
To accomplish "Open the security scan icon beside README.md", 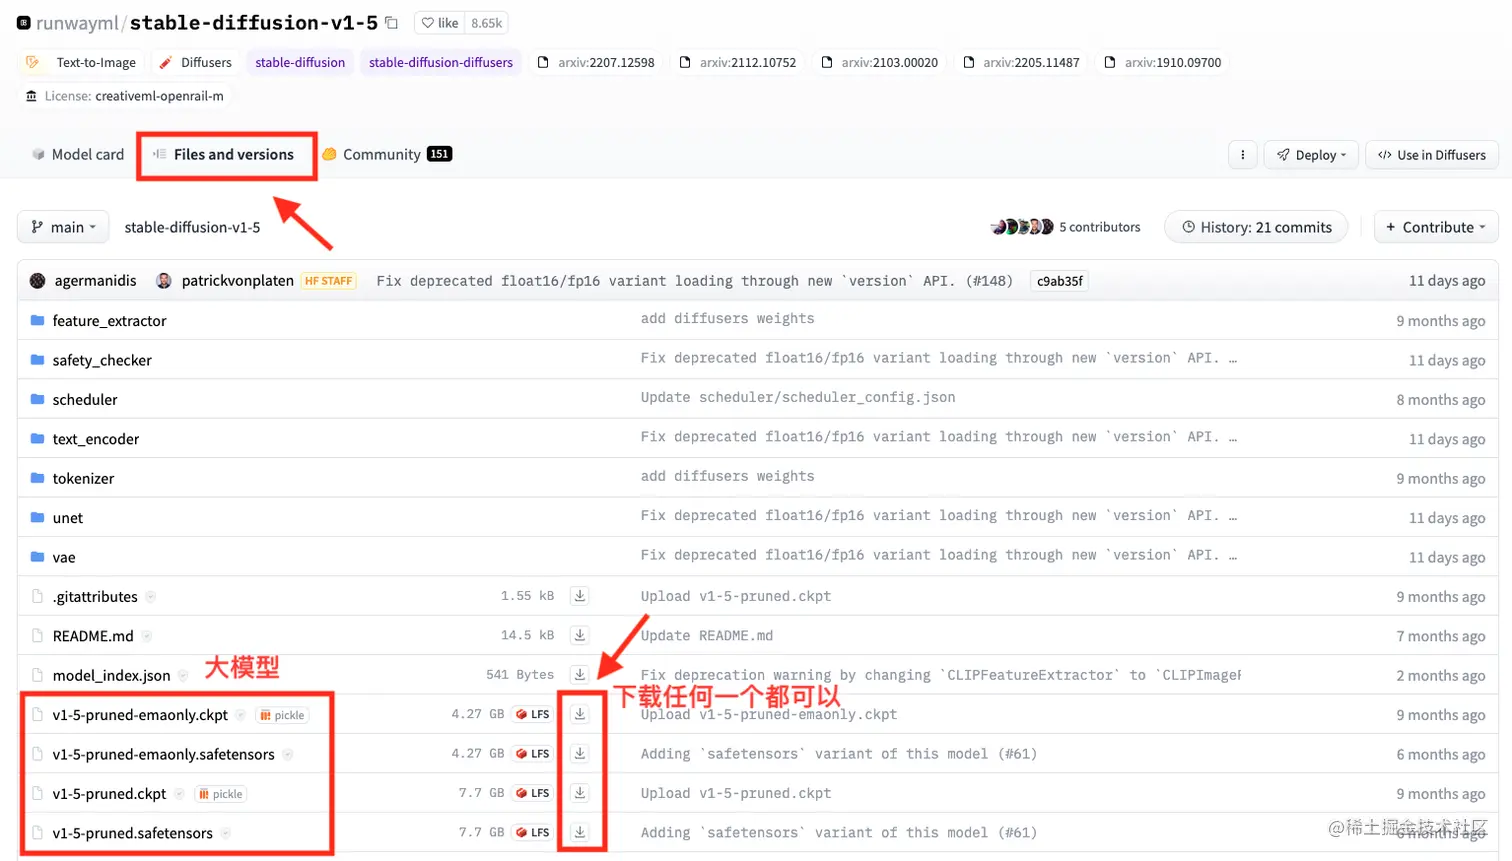I will (x=146, y=636).
